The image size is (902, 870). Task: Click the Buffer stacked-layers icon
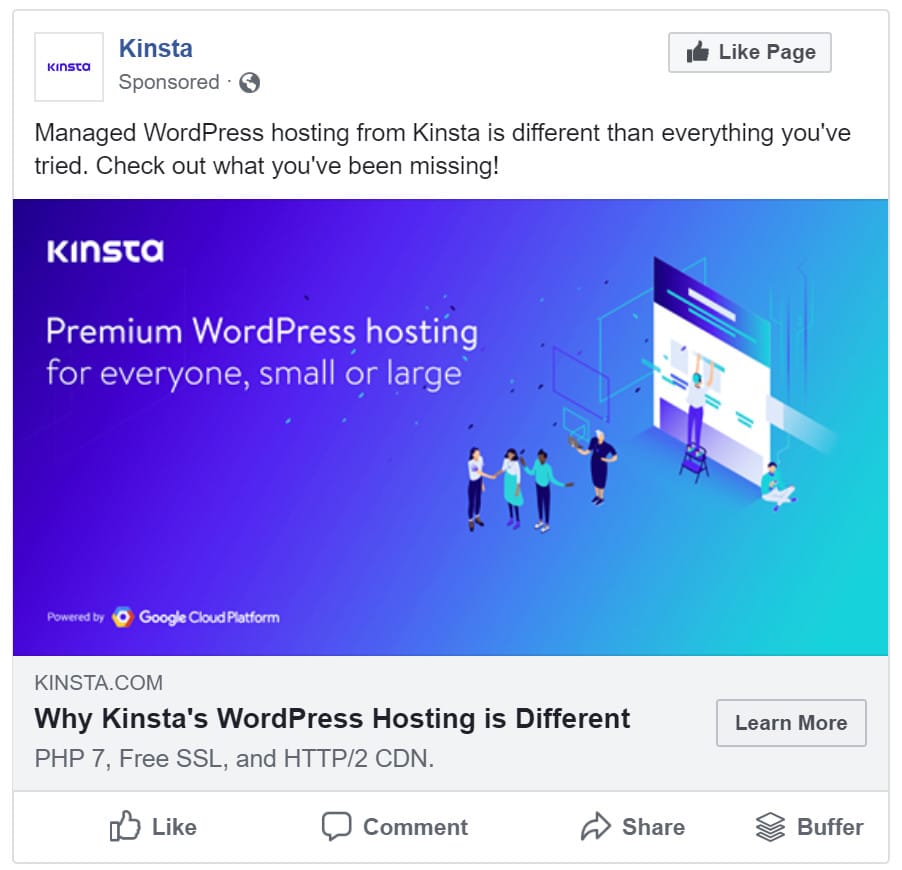pyautogui.click(x=769, y=827)
